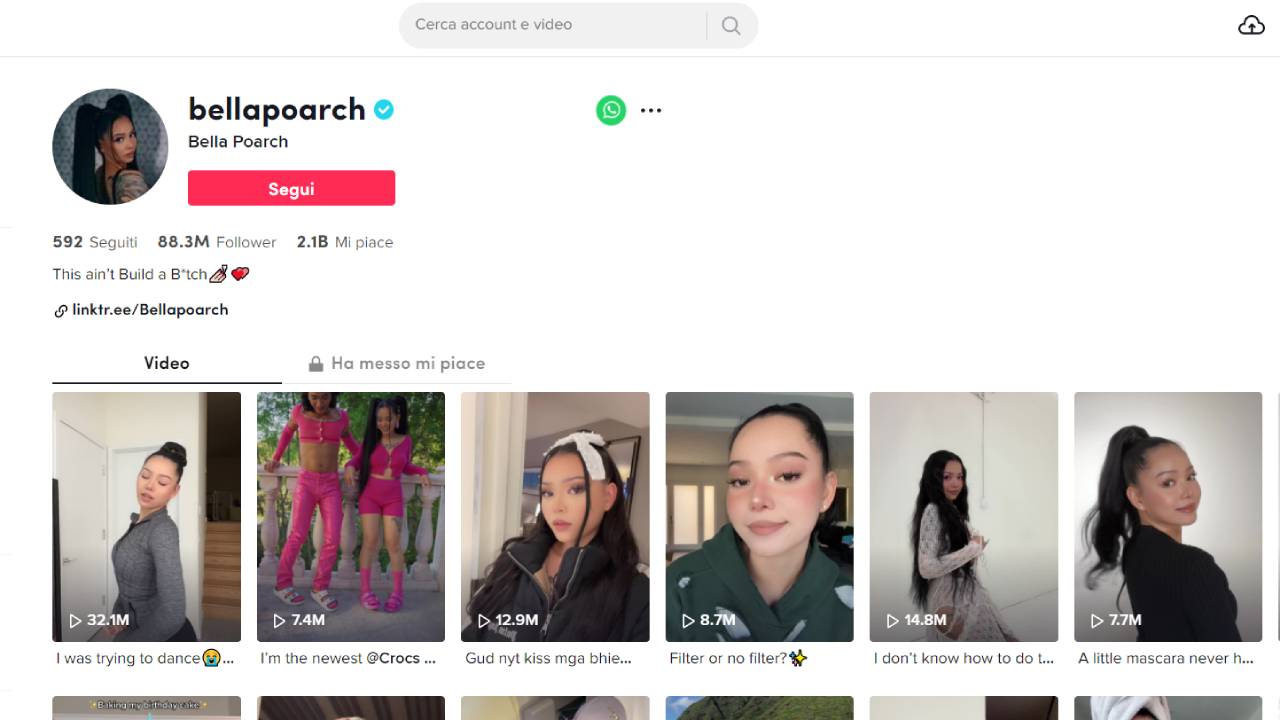Viewport: 1280px width, 720px height.
Task: Click the Segui follow button
Action: pyautogui.click(x=291, y=188)
